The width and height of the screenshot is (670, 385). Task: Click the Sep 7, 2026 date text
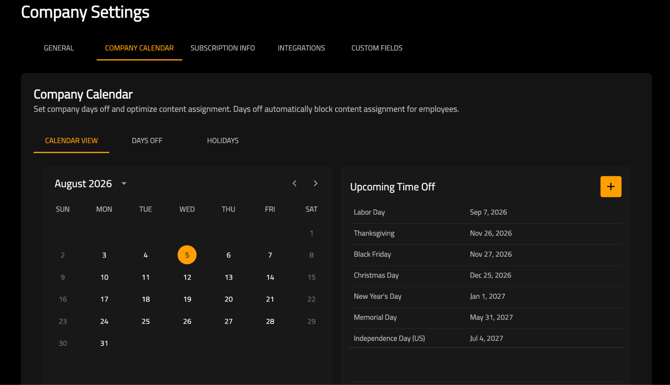(x=488, y=212)
